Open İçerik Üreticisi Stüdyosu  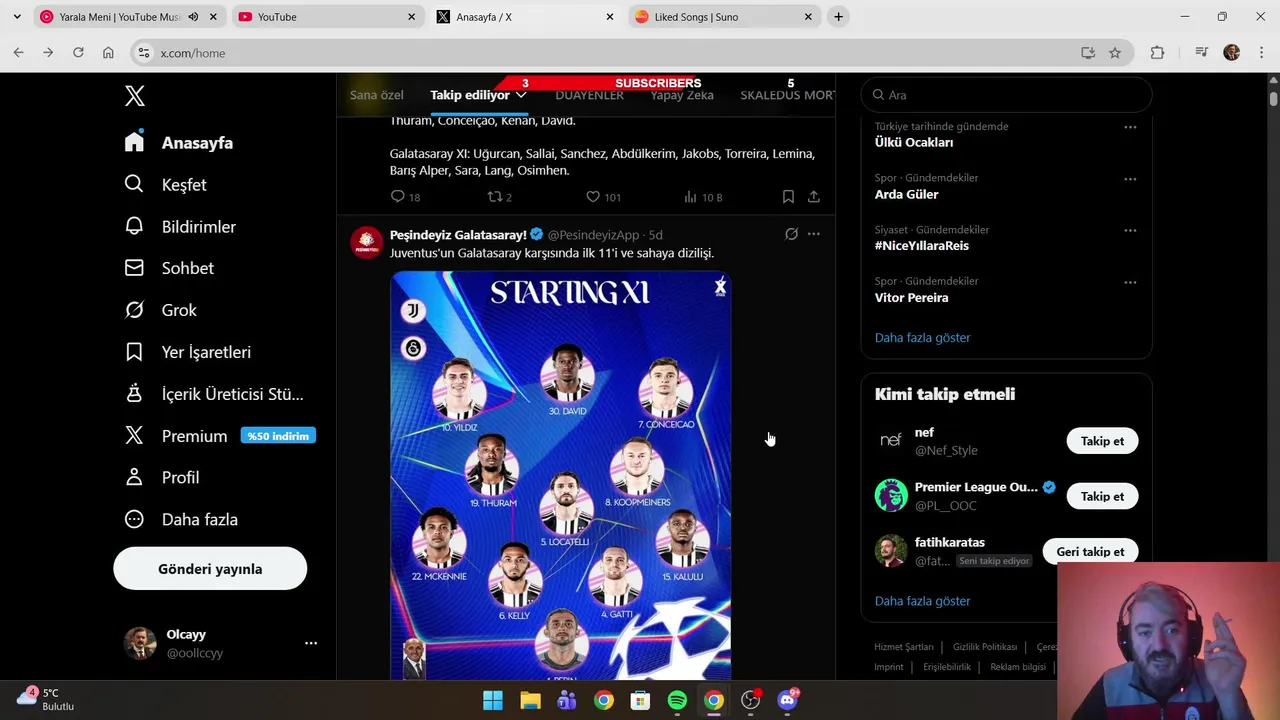point(213,394)
